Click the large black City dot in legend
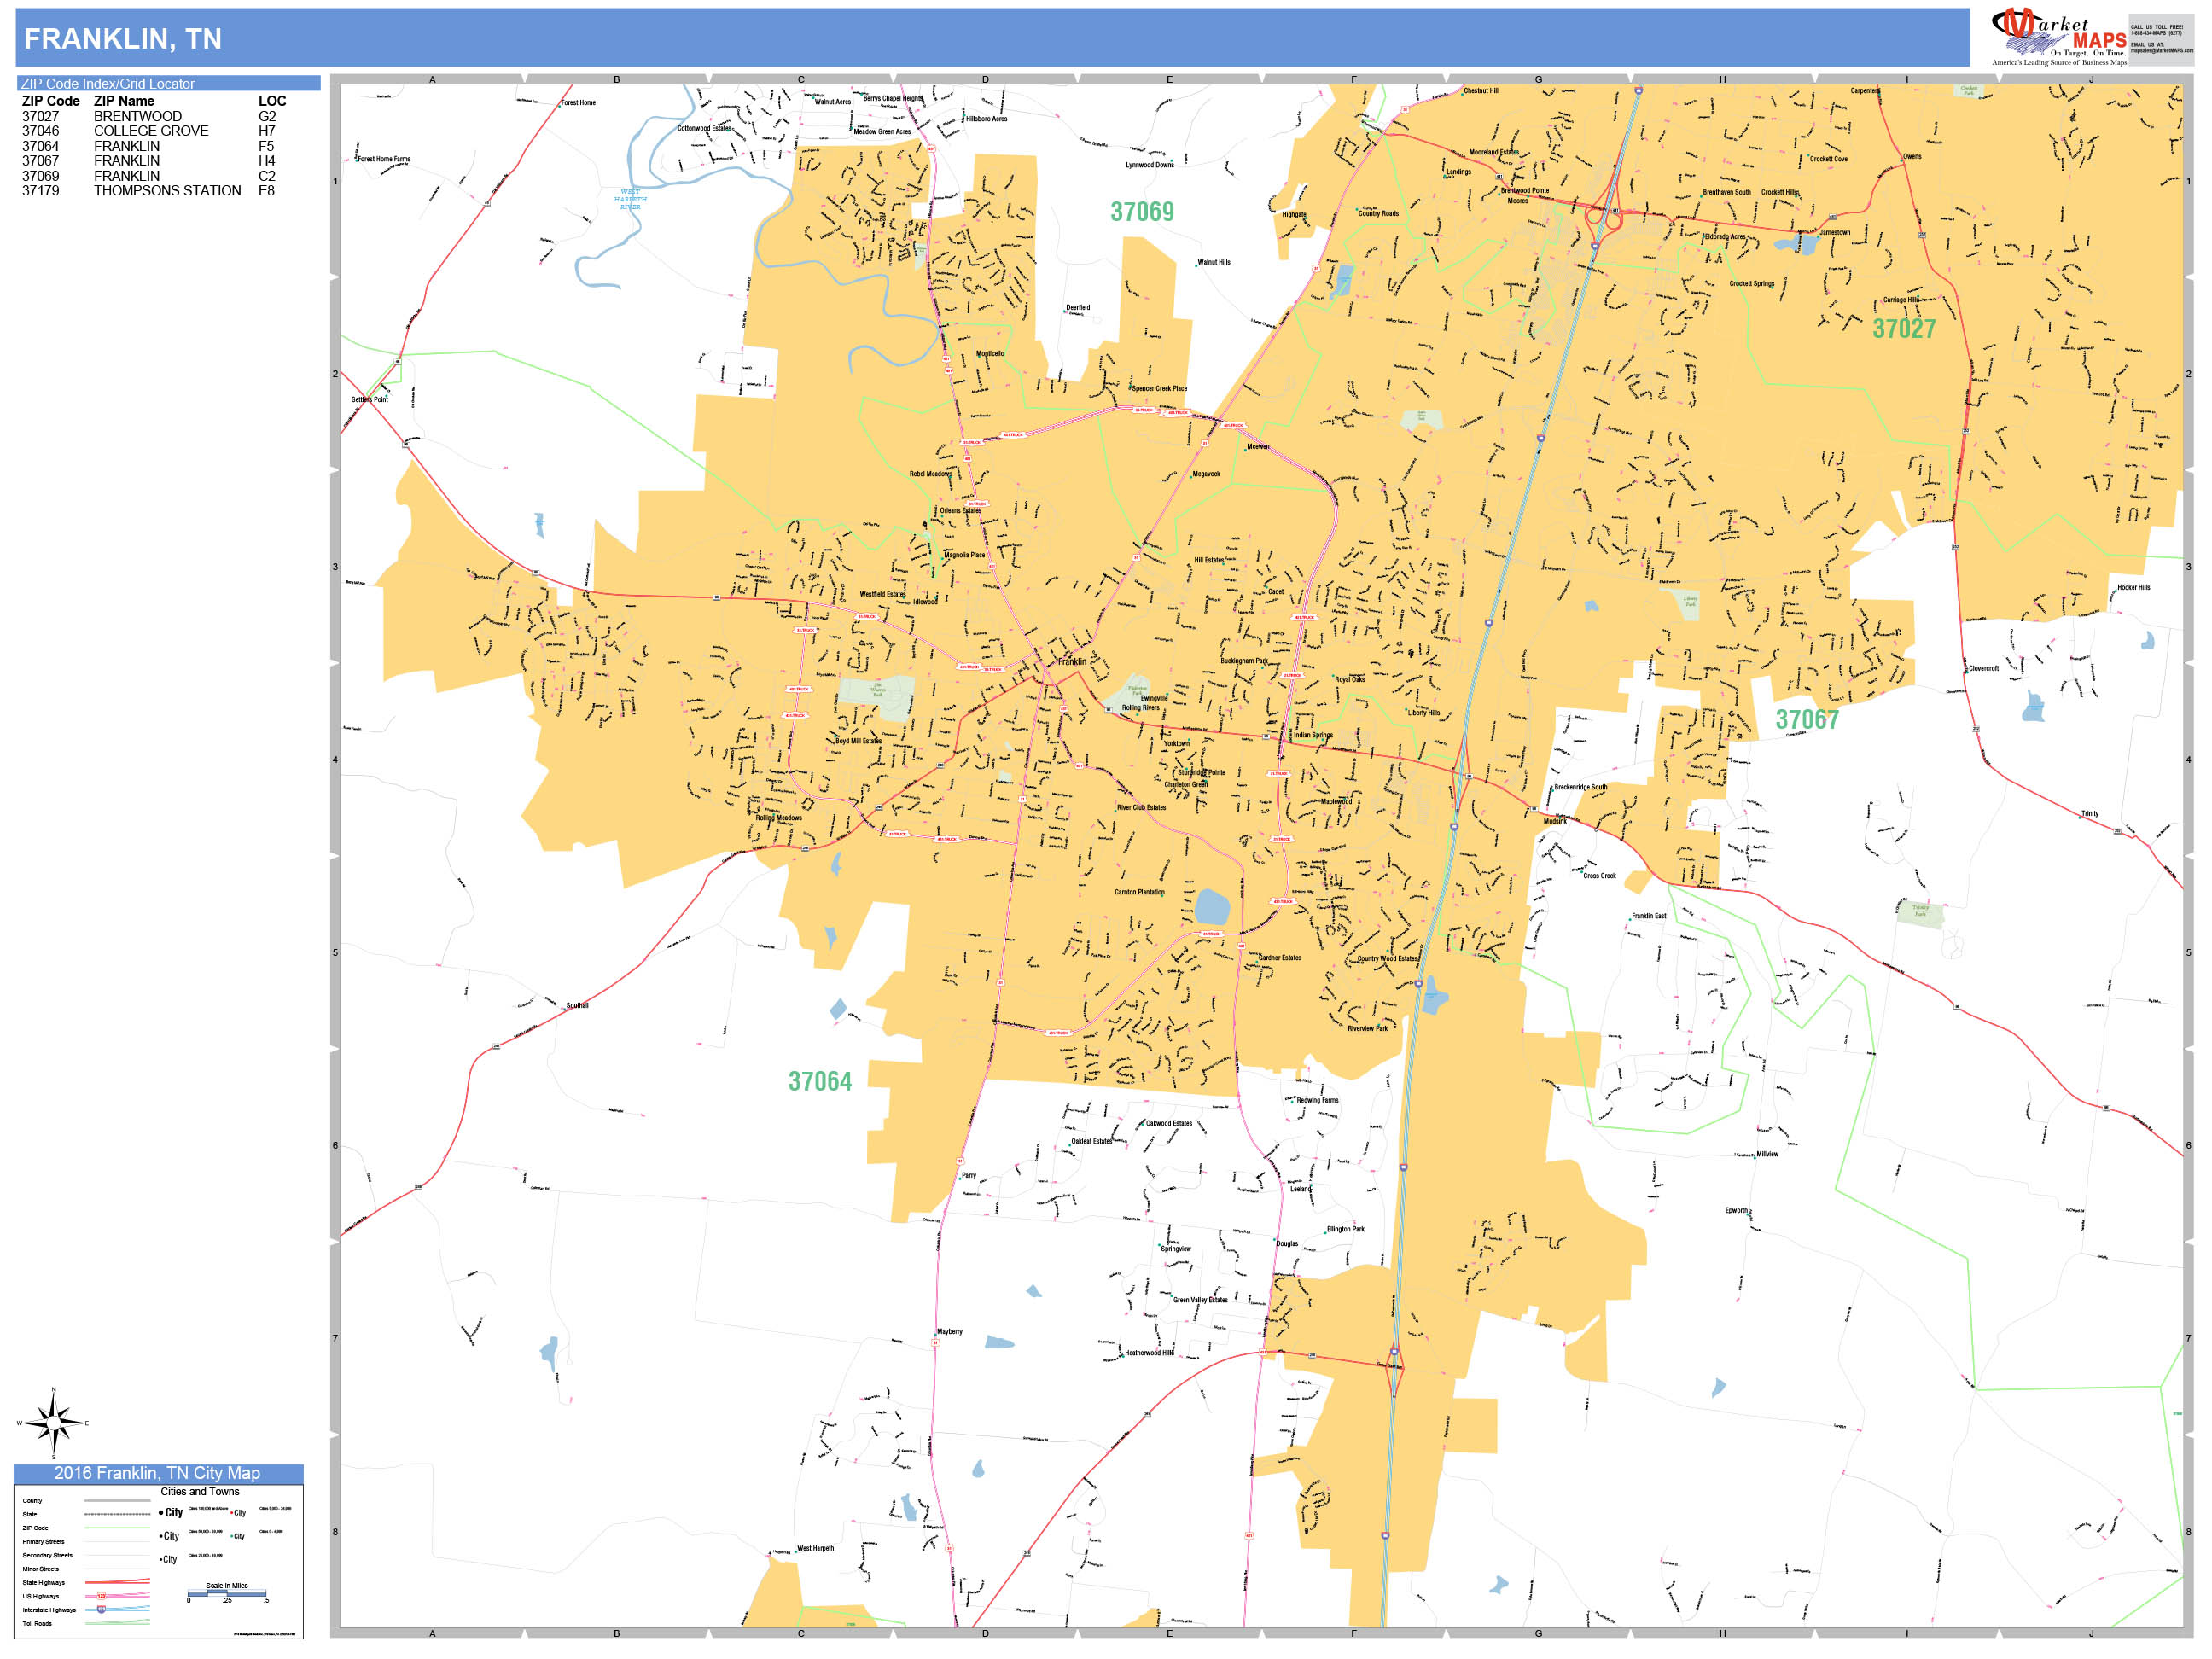This screenshot has width=2212, height=1659. pyautogui.click(x=161, y=1513)
